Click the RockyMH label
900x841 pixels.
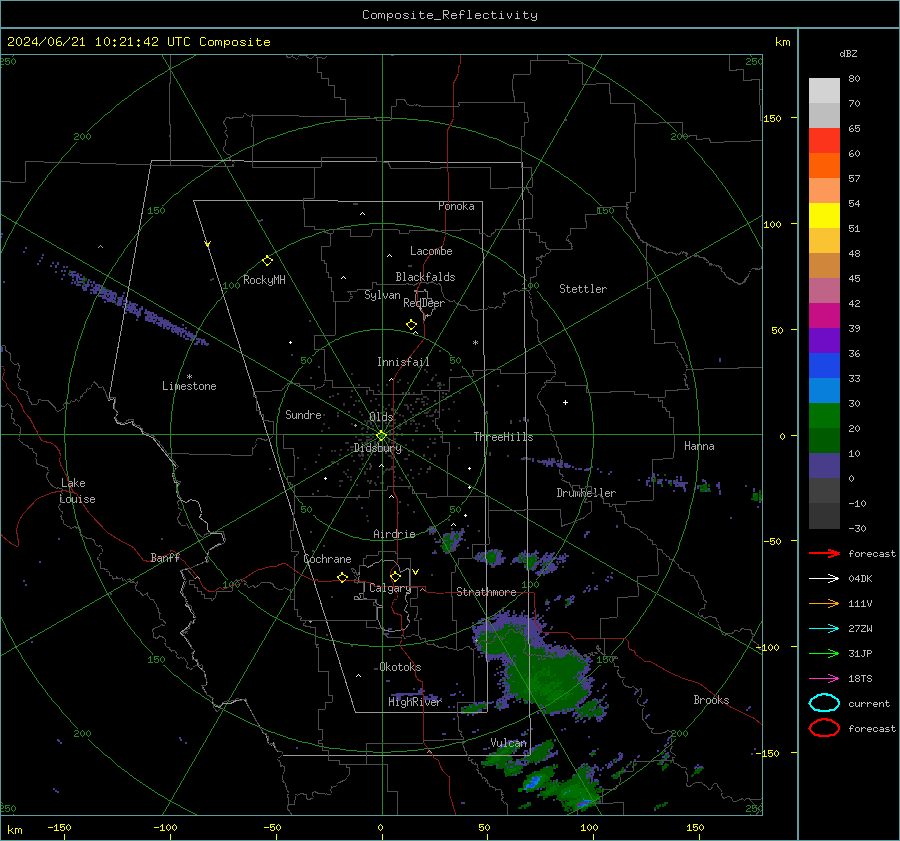coord(264,280)
